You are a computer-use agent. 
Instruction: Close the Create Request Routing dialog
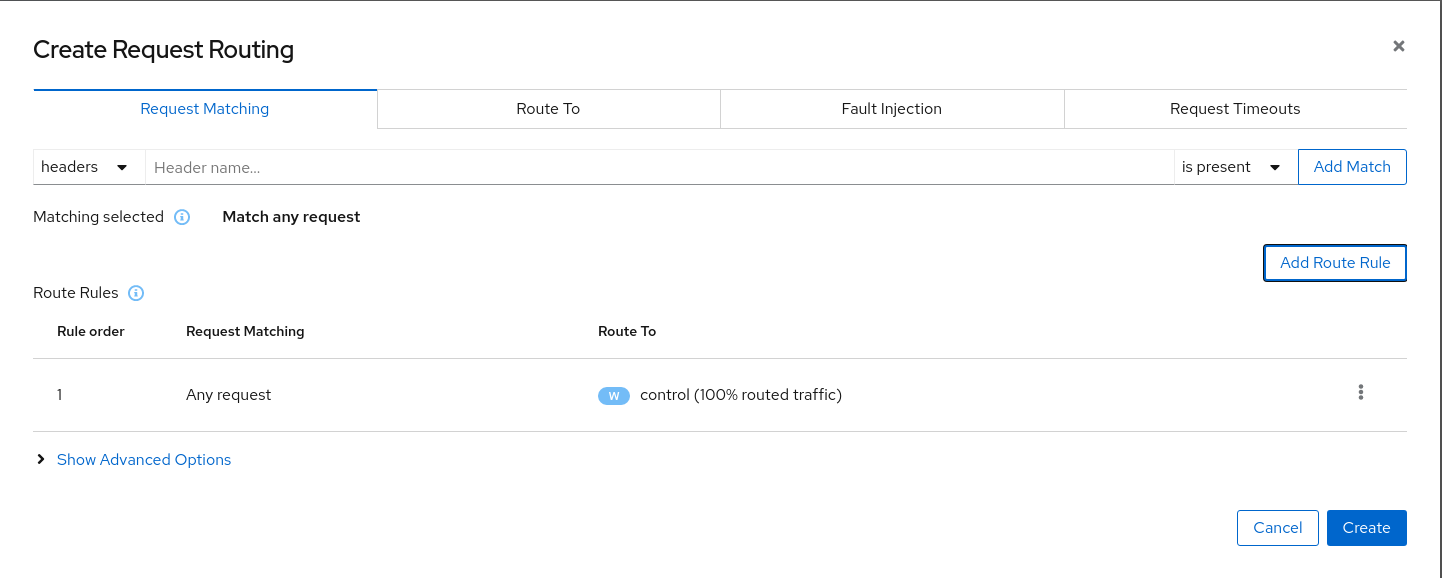pos(1398,45)
